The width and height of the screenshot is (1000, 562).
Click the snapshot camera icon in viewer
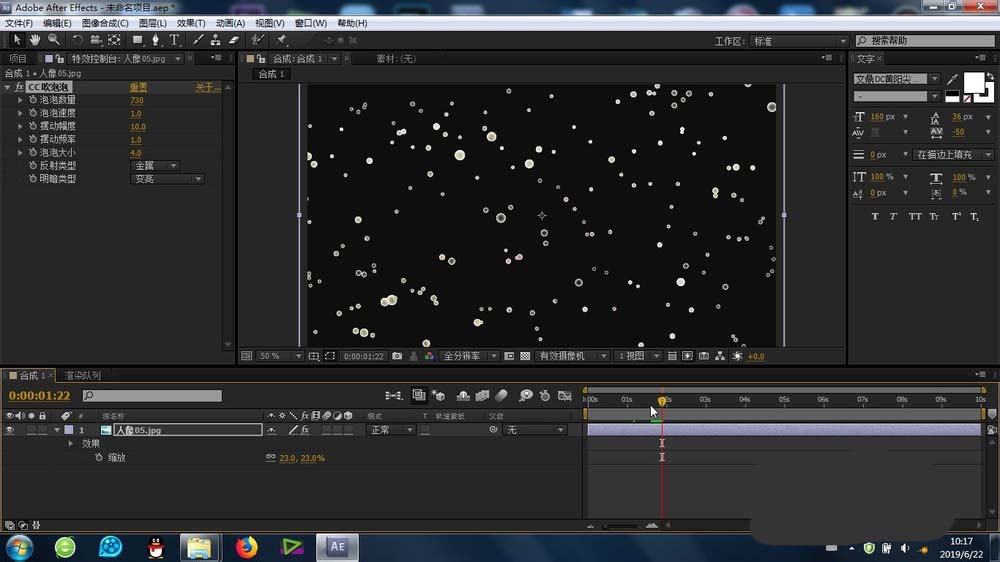[x=398, y=356]
